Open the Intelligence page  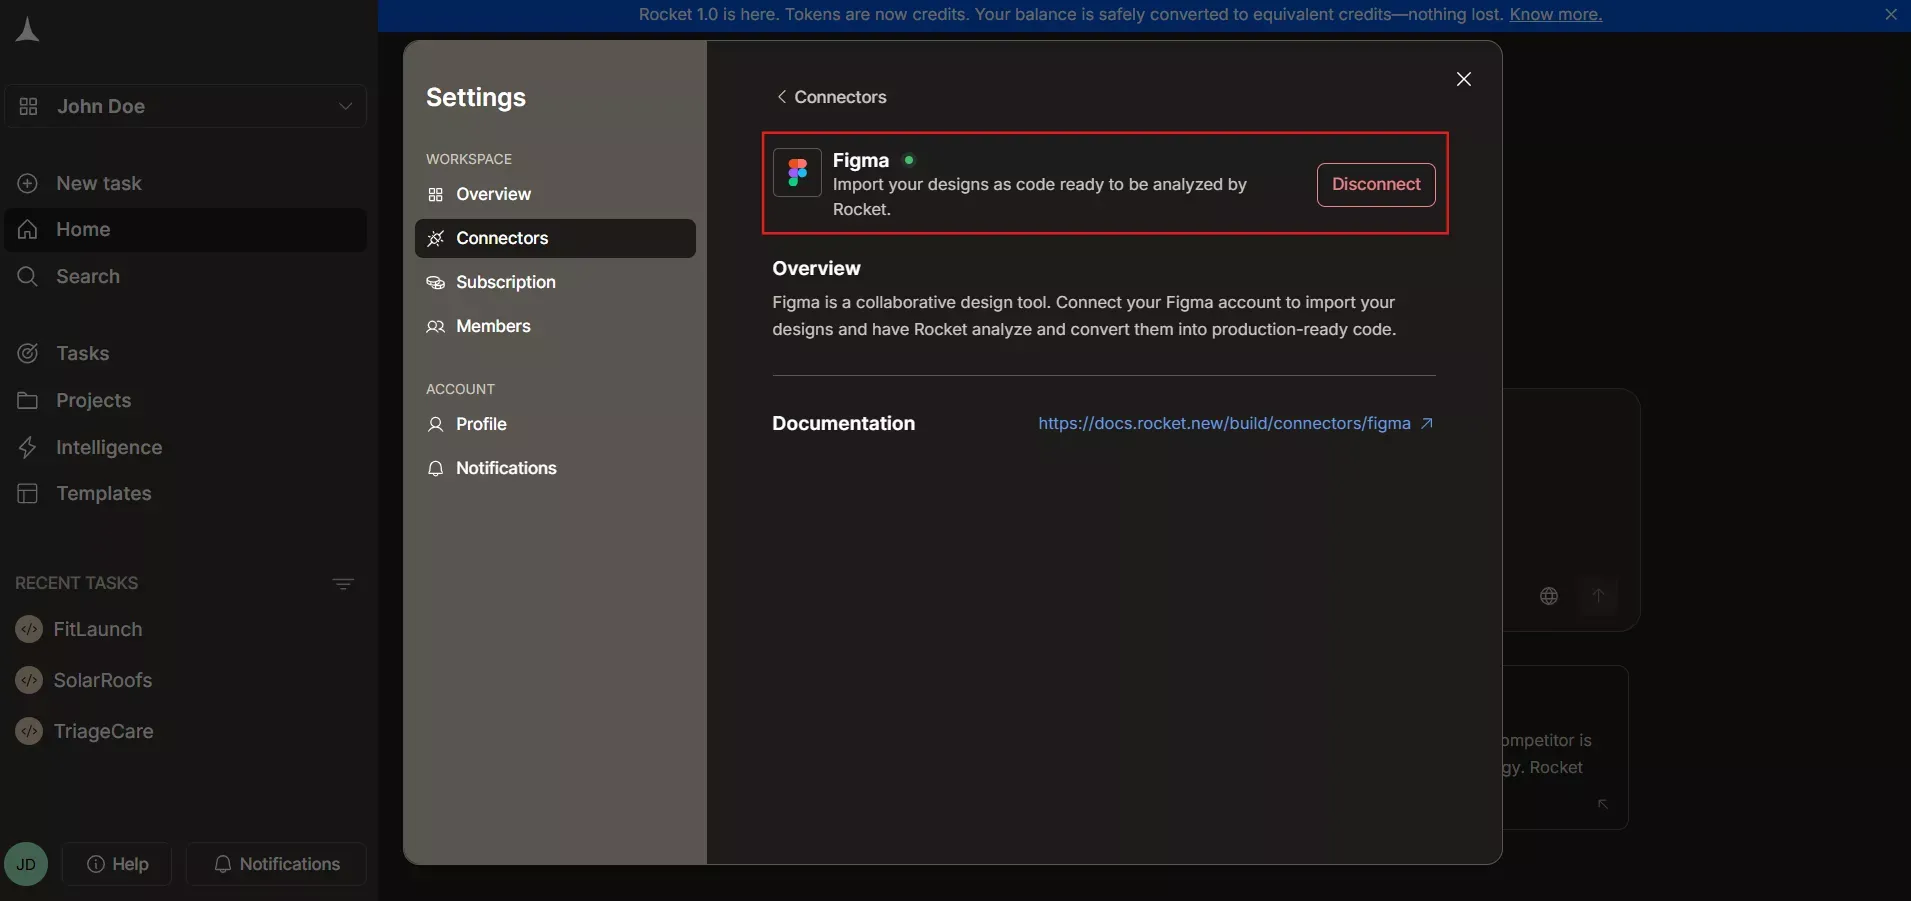tap(186, 447)
